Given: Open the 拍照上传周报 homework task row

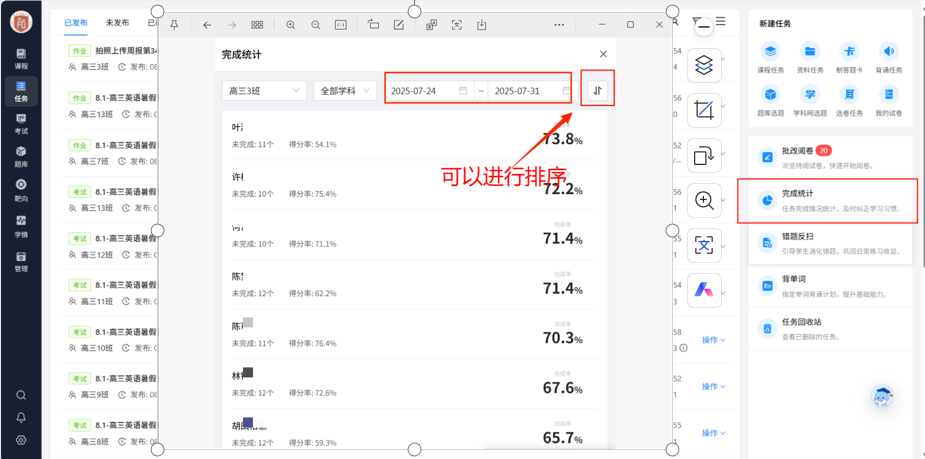Looking at the screenshot, I should [x=111, y=58].
